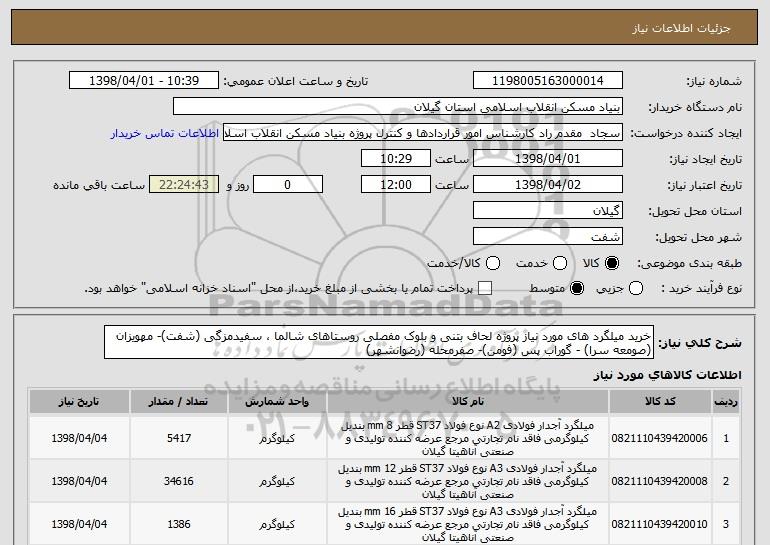Image resolution: width=770 pixels, height=545 pixels.
Task: Click the ساعت باقی مانده label
Action: point(99,185)
